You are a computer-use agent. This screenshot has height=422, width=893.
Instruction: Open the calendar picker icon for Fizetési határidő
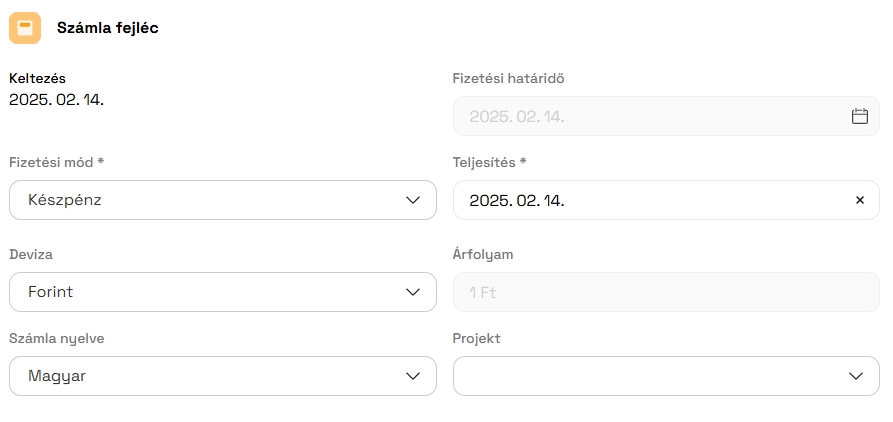point(859,116)
